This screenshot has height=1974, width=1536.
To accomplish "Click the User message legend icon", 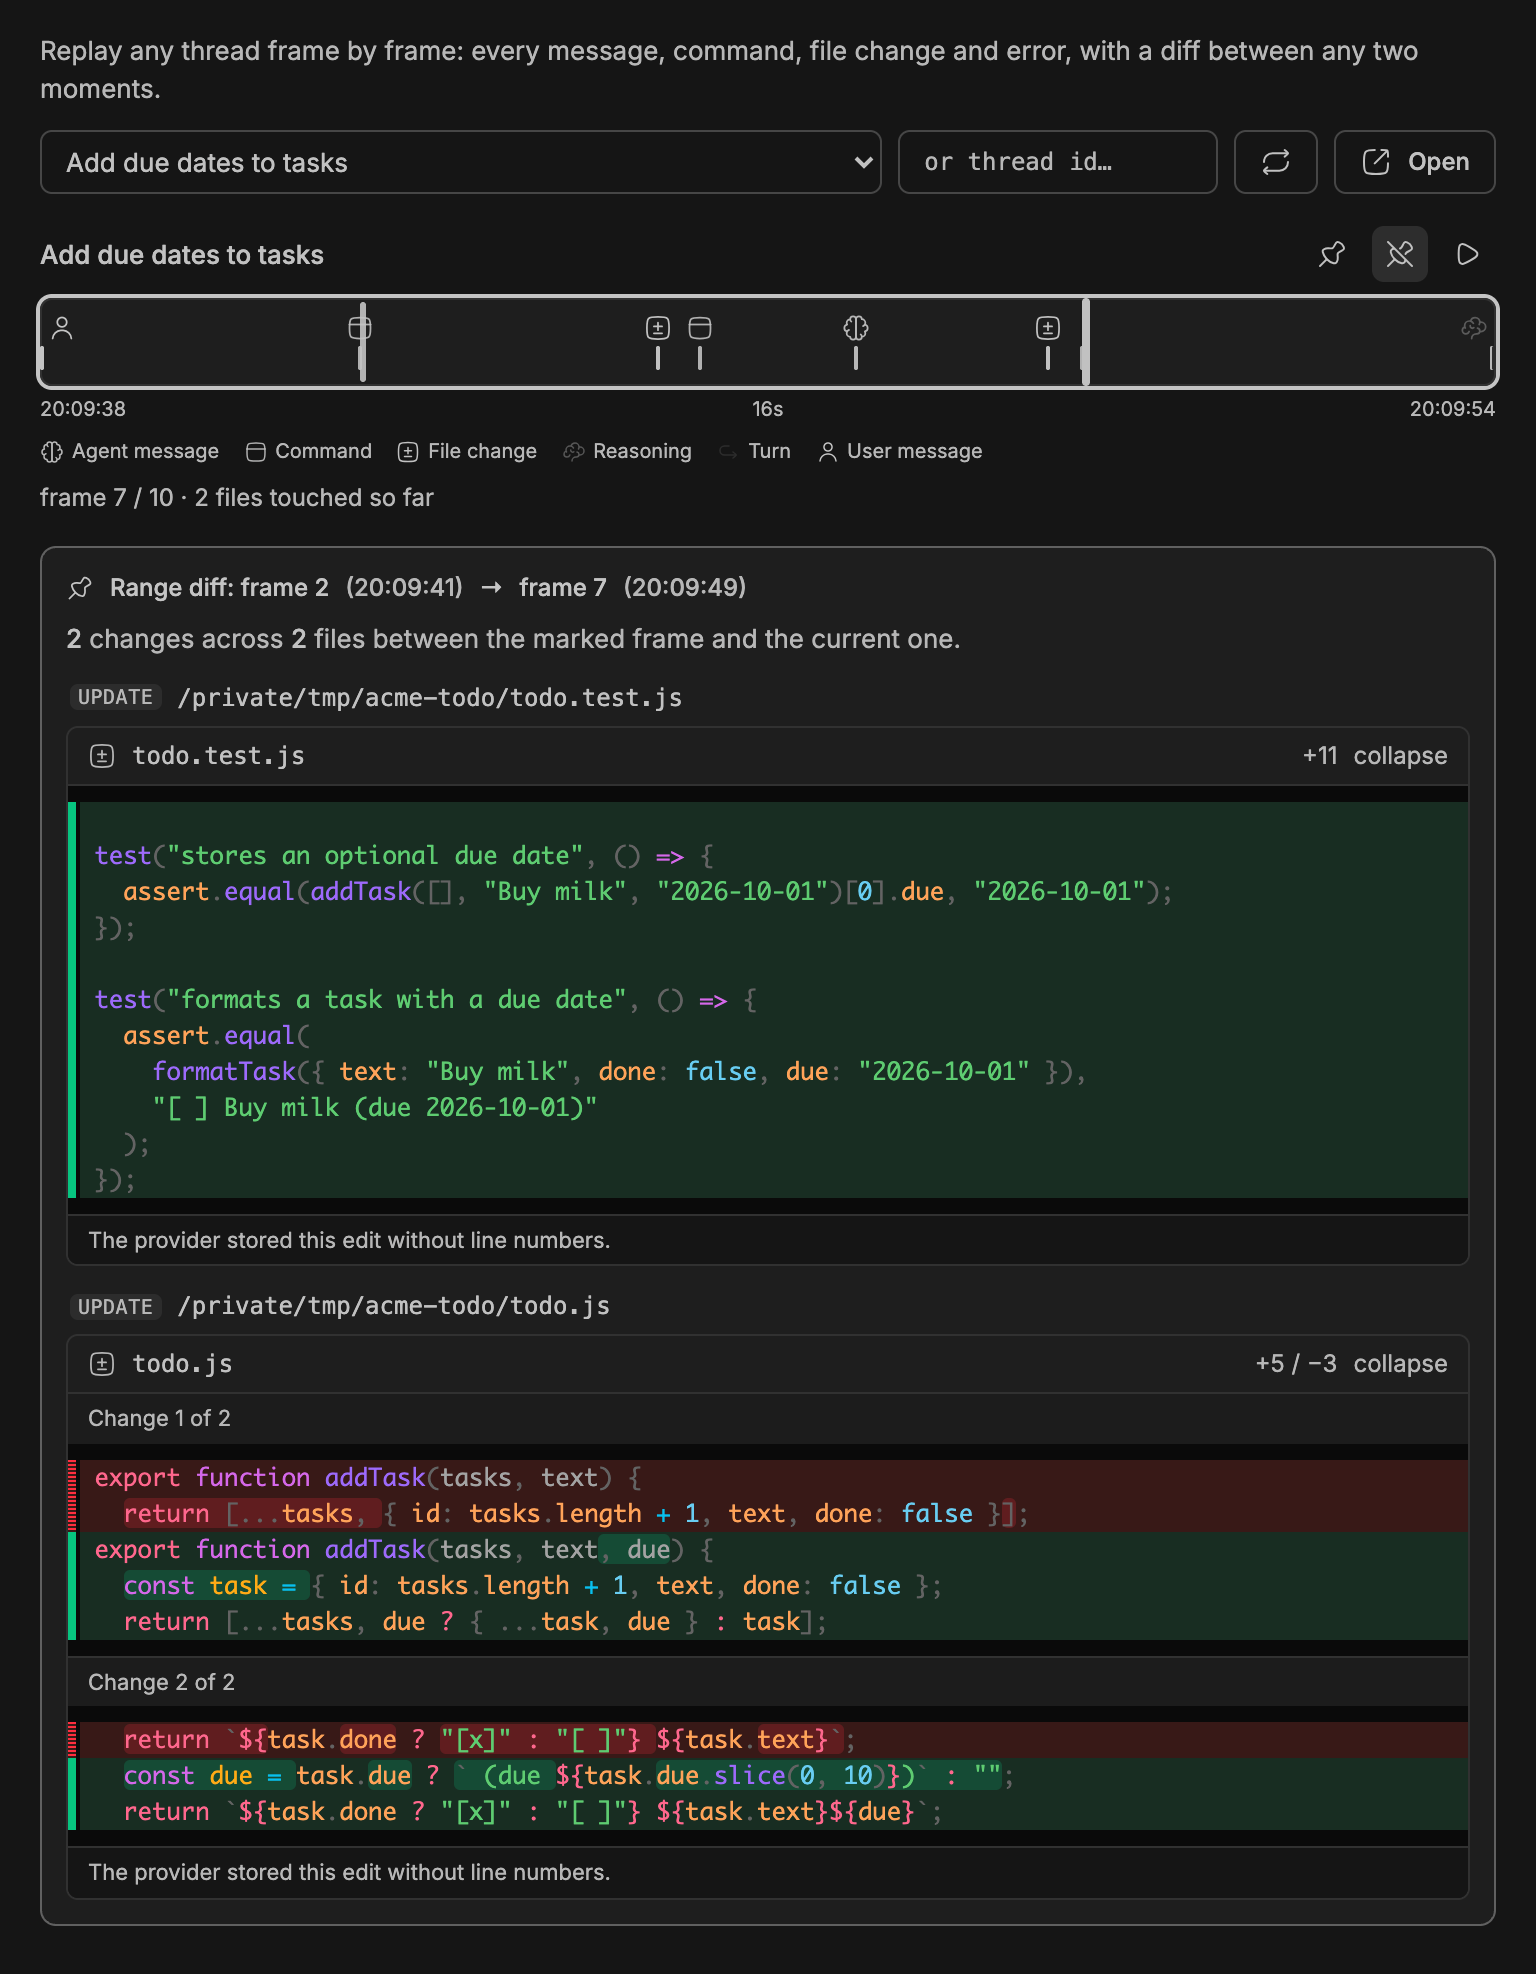I will pos(828,452).
